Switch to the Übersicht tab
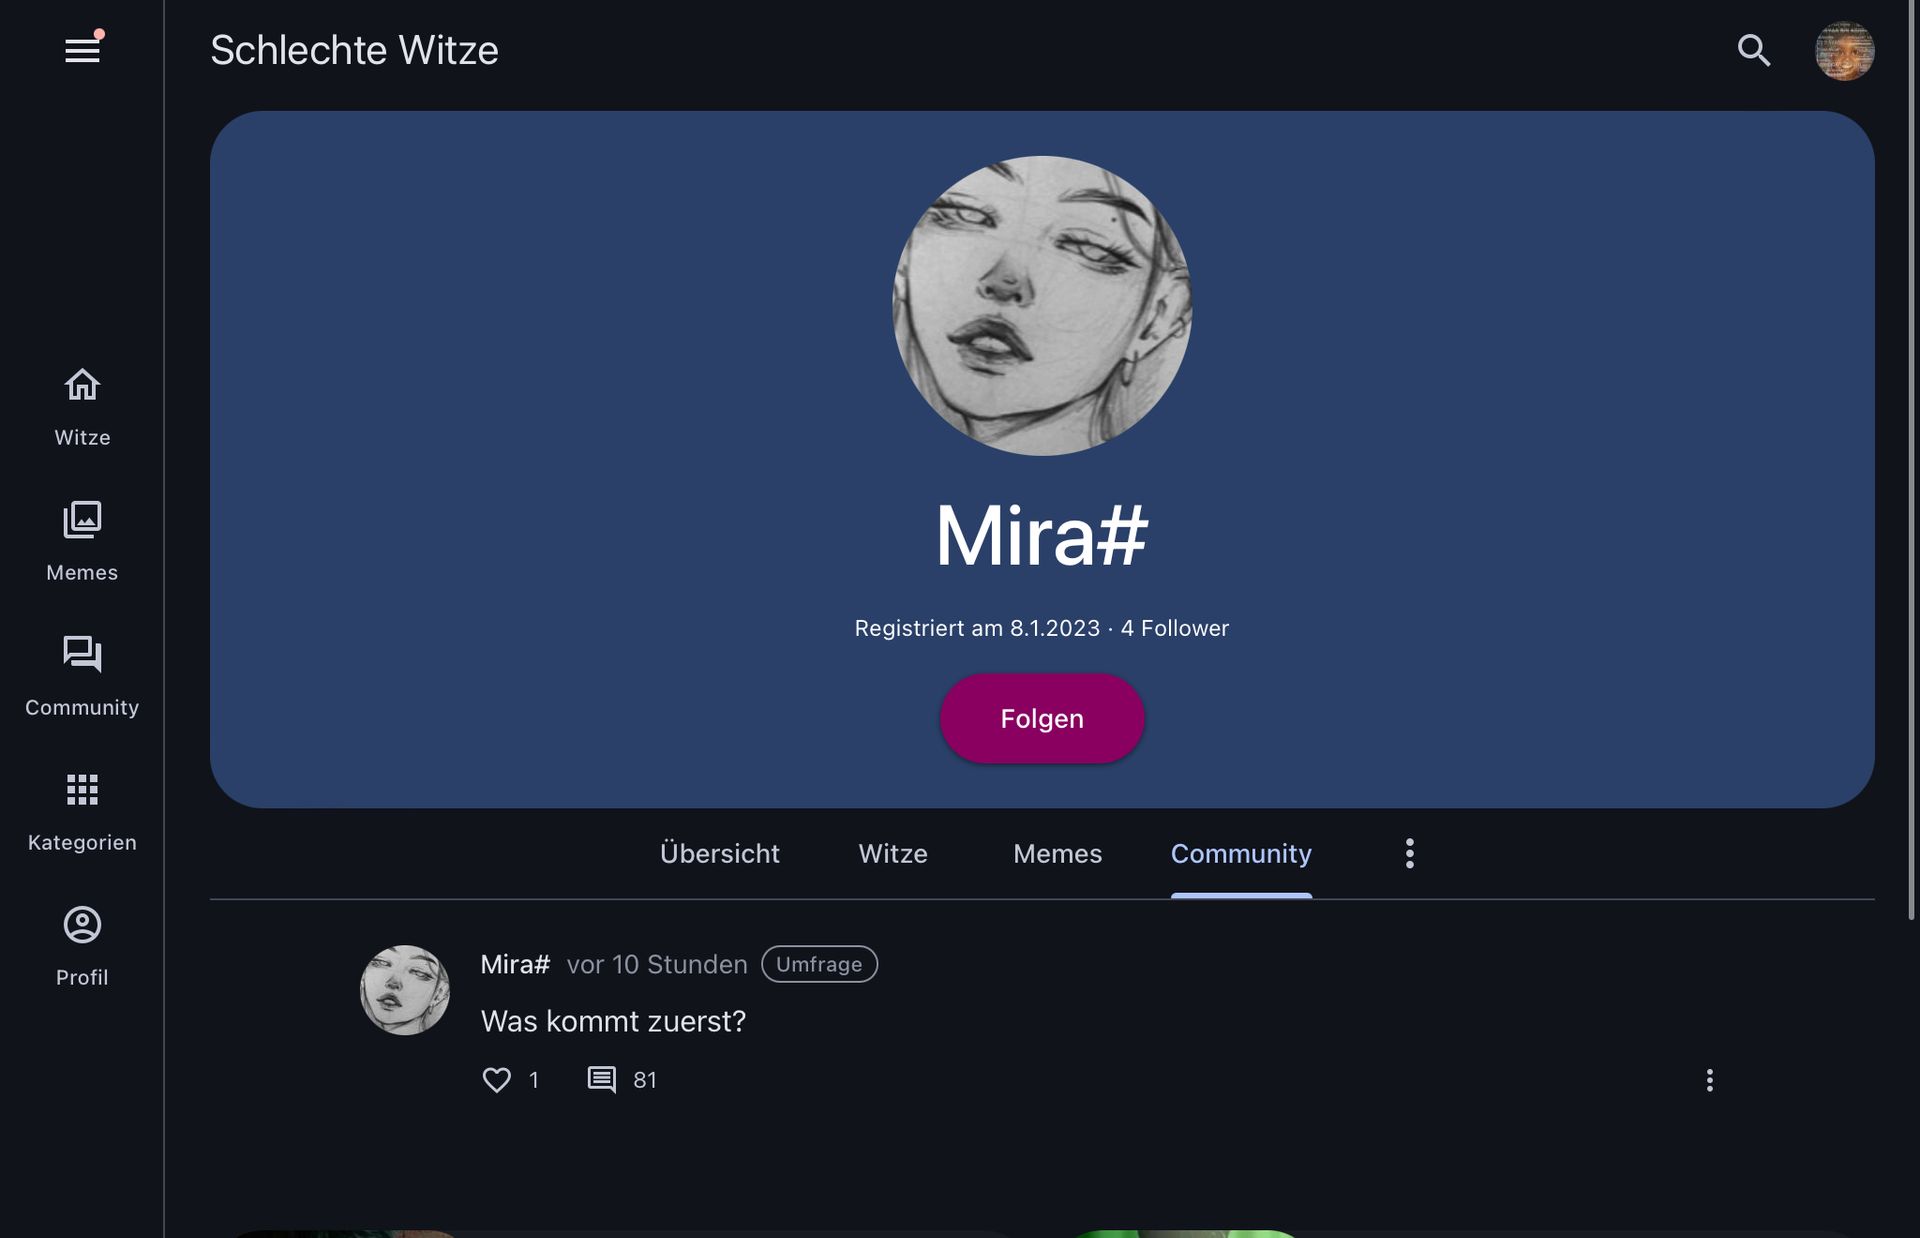The height and width of the screenshot is (1238, 1920). pos(719,853)
